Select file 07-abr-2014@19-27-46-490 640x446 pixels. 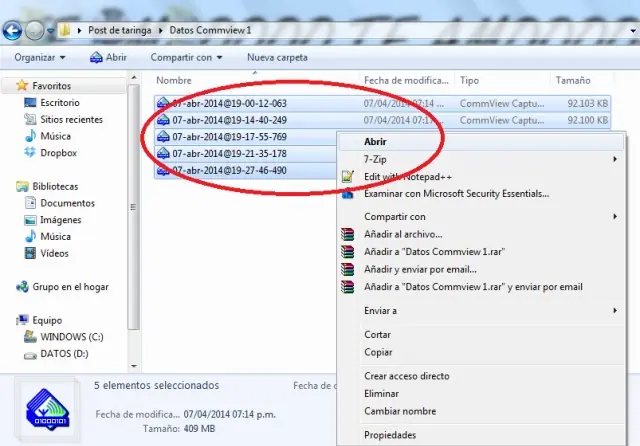[x=229, y=170]
